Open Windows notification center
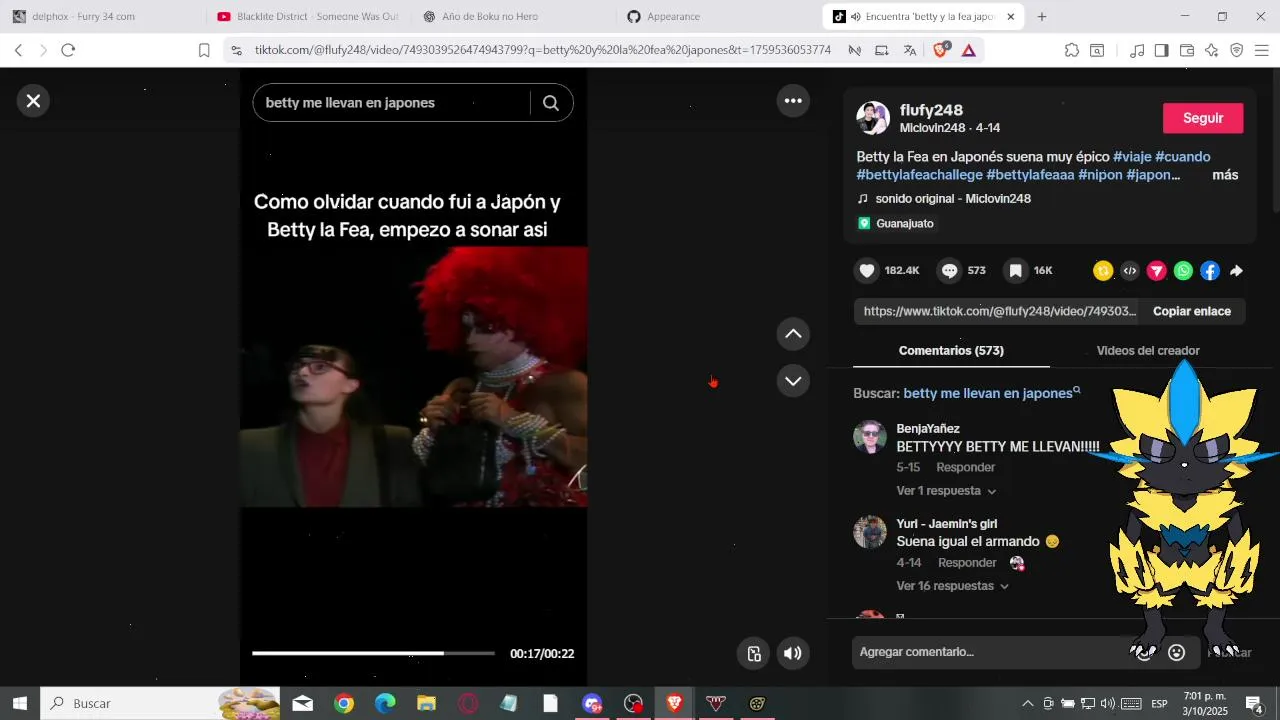Screen dimensions: 1280x720 (x=1254, y=704)
